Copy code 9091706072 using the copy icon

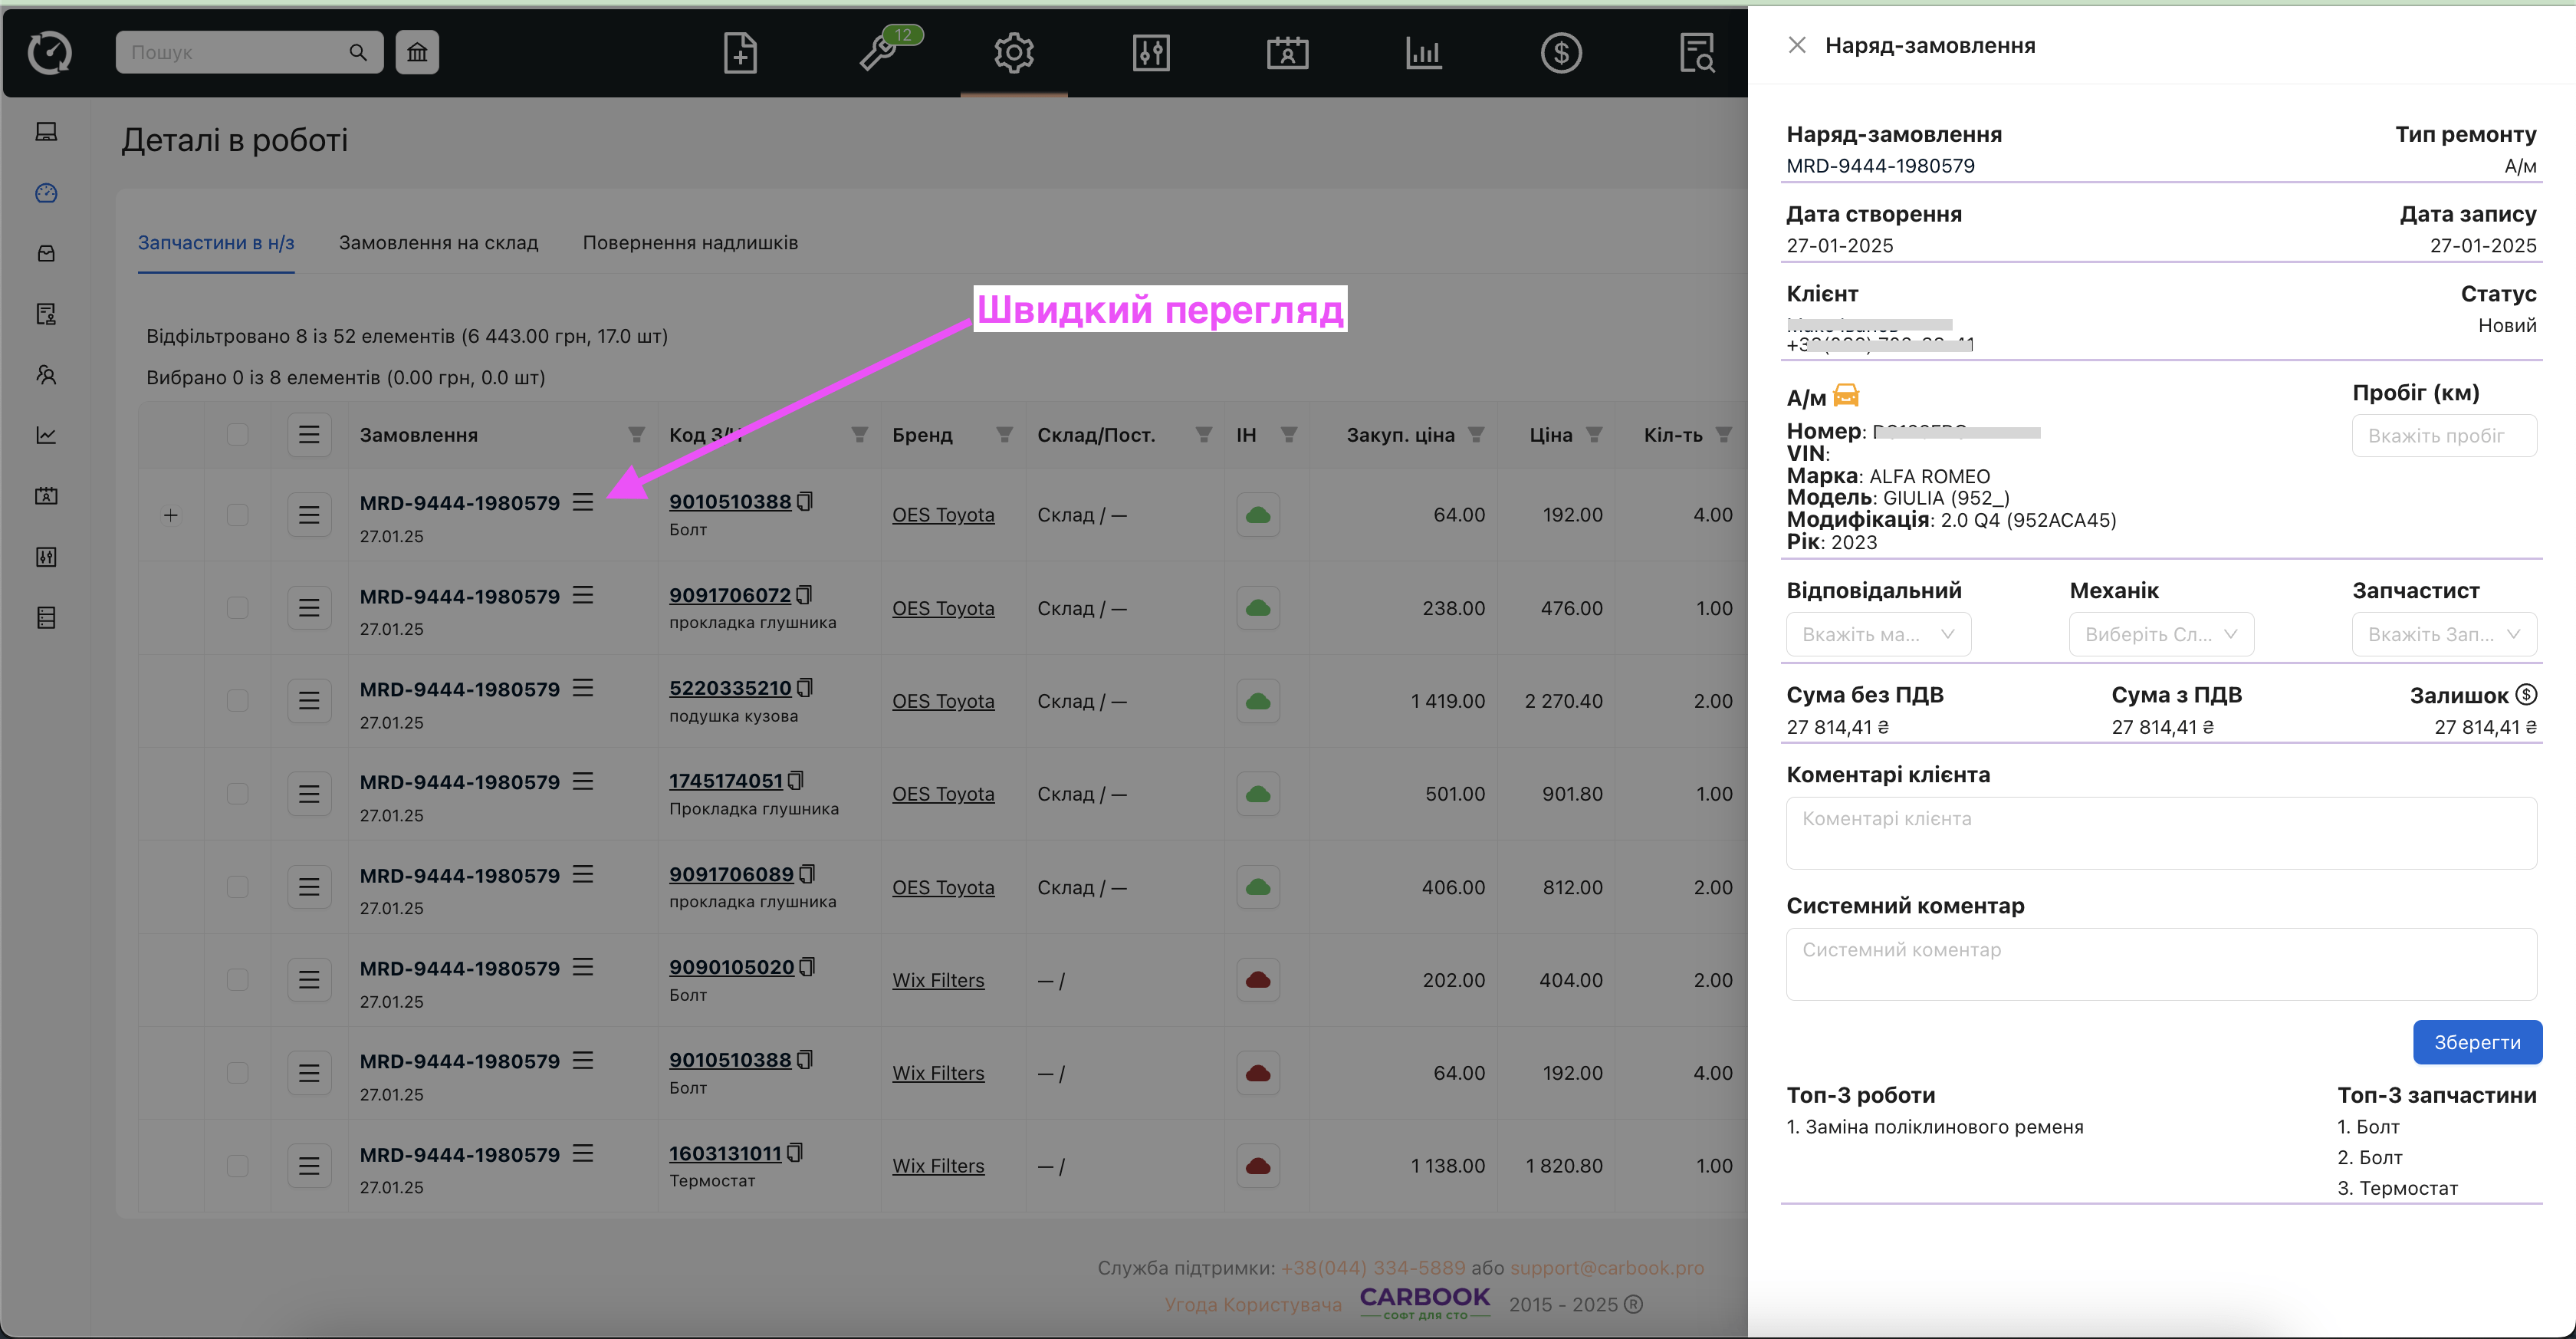point(805,595)
